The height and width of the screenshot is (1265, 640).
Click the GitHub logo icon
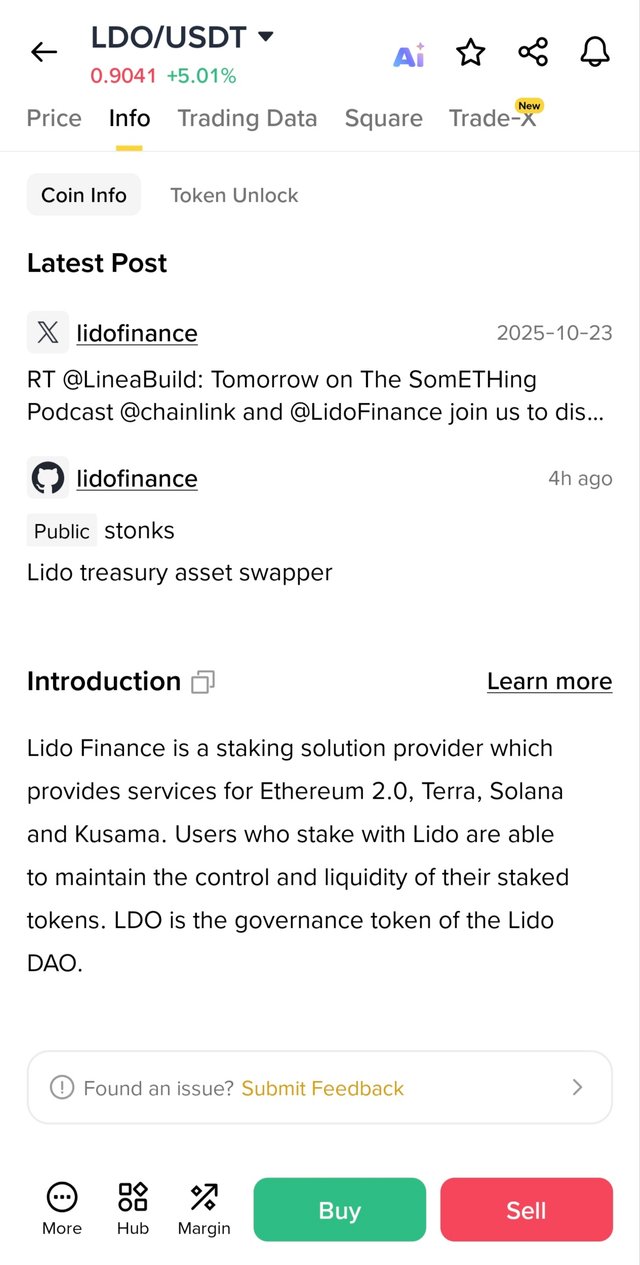coord(47,478)
